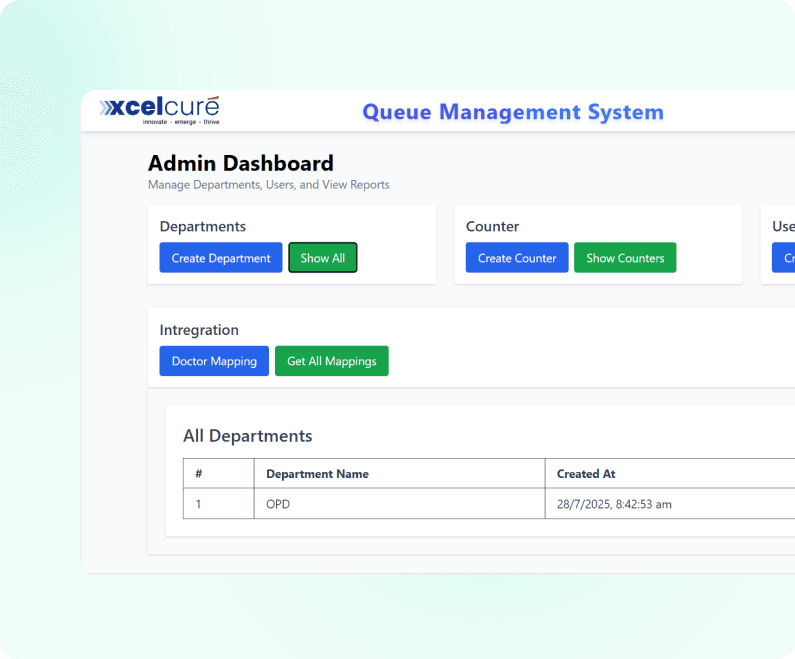The image size is (795, 659).
Task: Click the Create Counter button
Action: click(517, 258)
